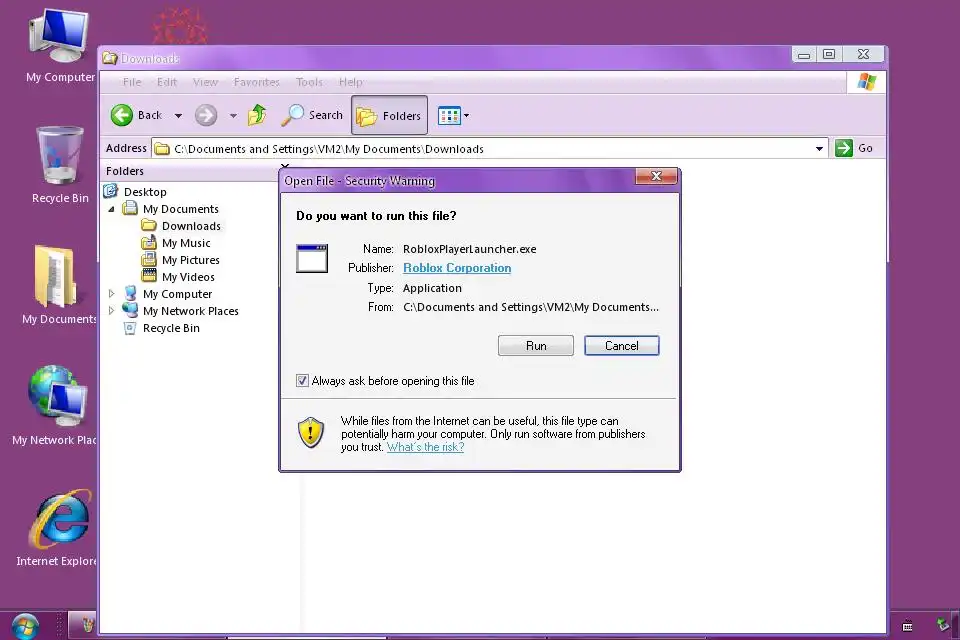Select the Downloads folder in the tree

point(191,226)
